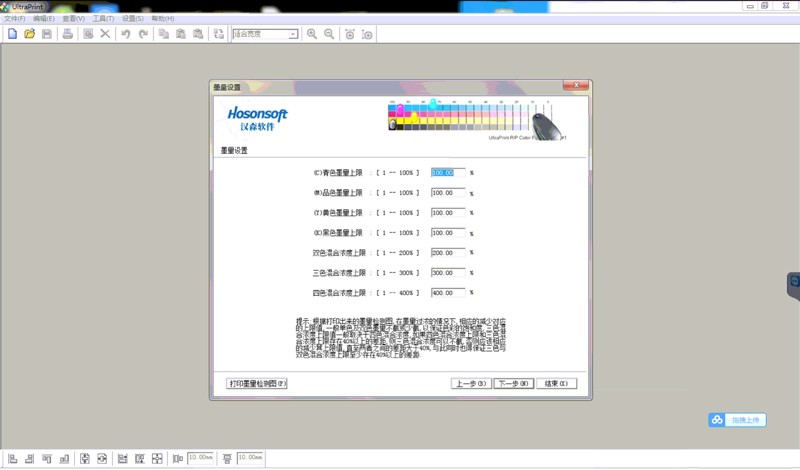Click the 下一步 (Next) button
Image resolution: width=800 pixels, height=470 pixels.
tap(513, 383)
